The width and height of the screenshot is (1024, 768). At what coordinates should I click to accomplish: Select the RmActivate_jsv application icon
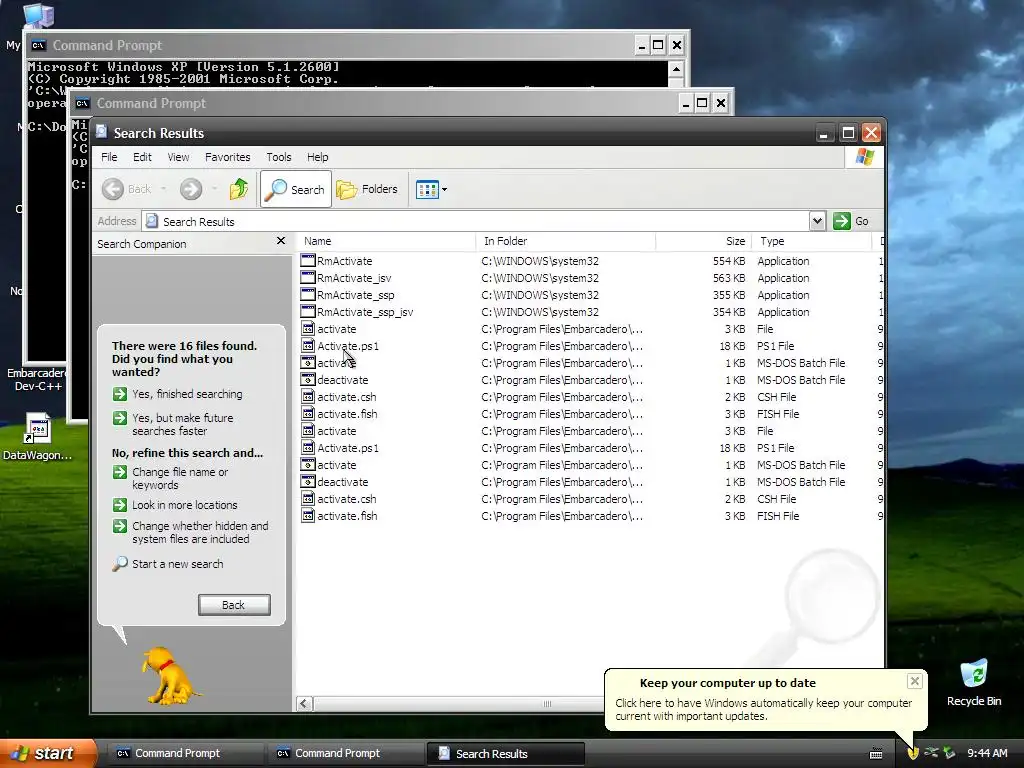[x=308, y=277]
